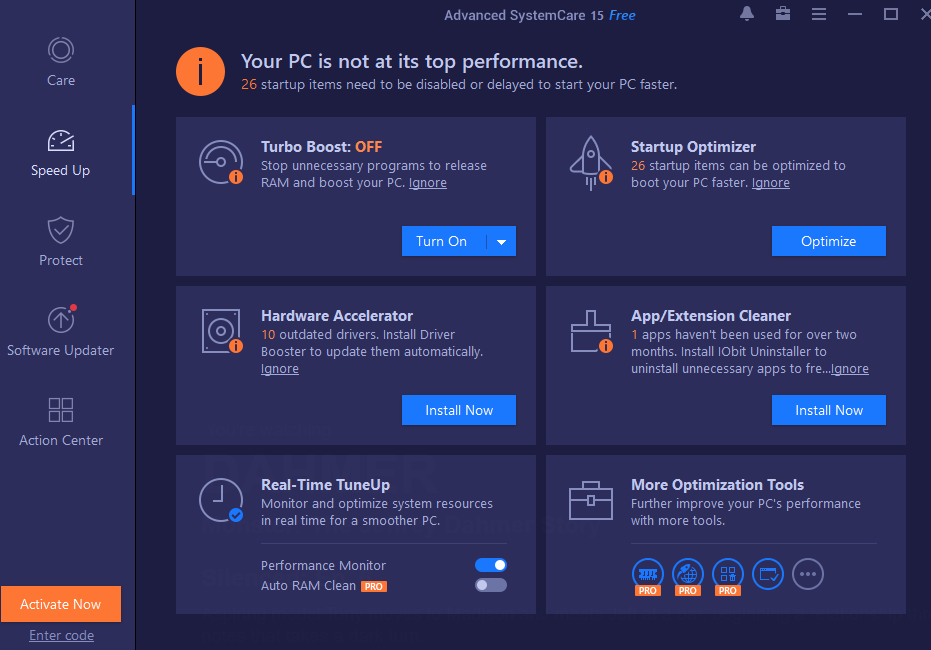Click the Turbo Boost disk icon

pyautogui.click(x=221, y=162)
